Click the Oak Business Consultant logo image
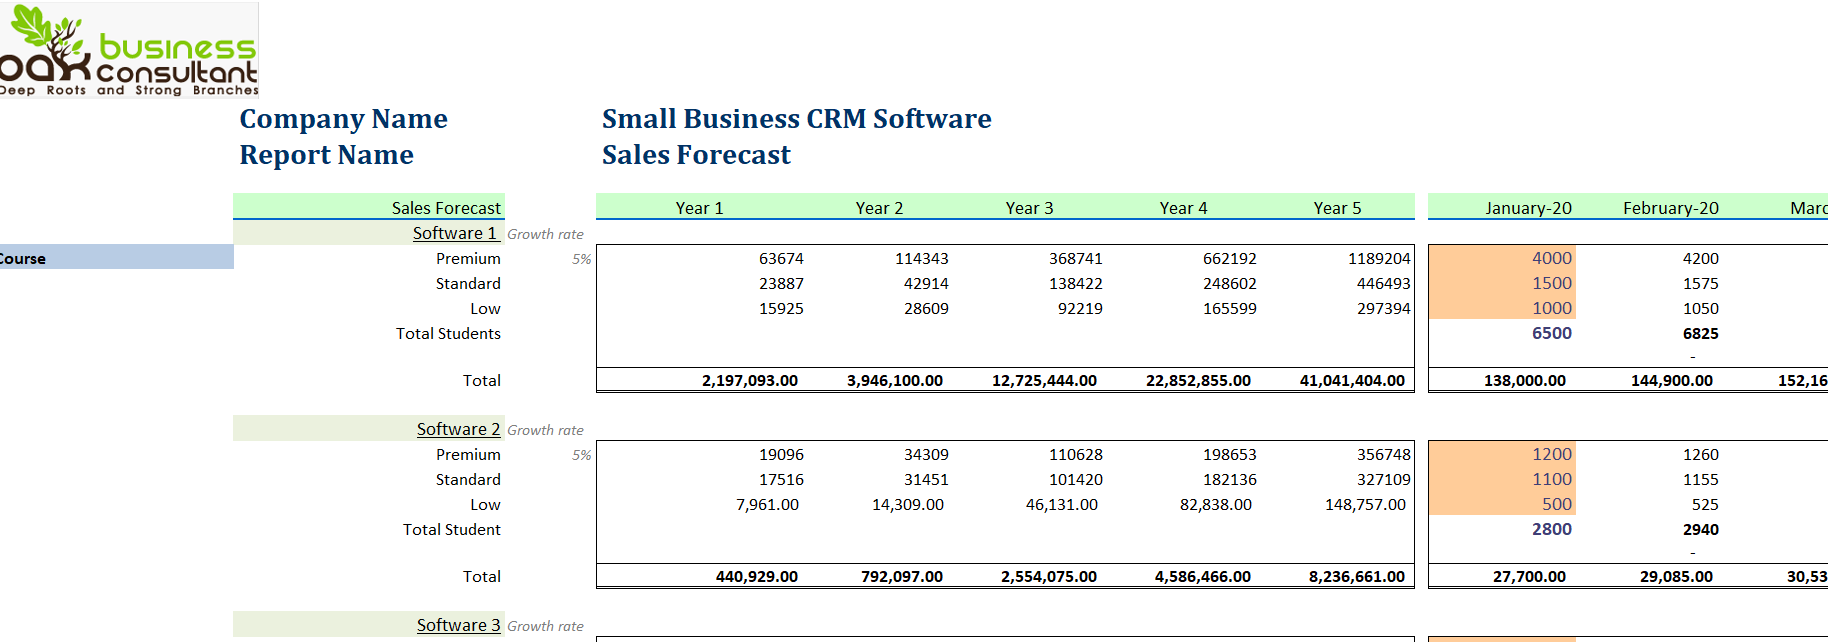The height and width of the screenshot is (642, 1828). 129,50
